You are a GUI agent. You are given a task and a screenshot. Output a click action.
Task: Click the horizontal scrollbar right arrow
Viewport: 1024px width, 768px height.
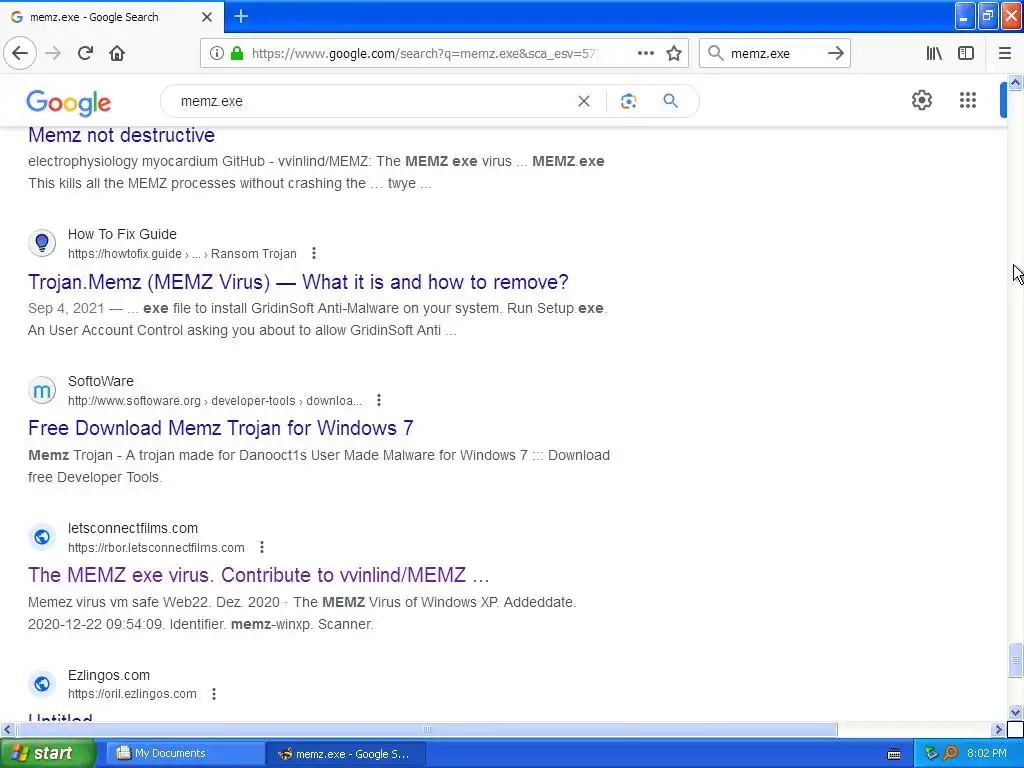point(998,729)
